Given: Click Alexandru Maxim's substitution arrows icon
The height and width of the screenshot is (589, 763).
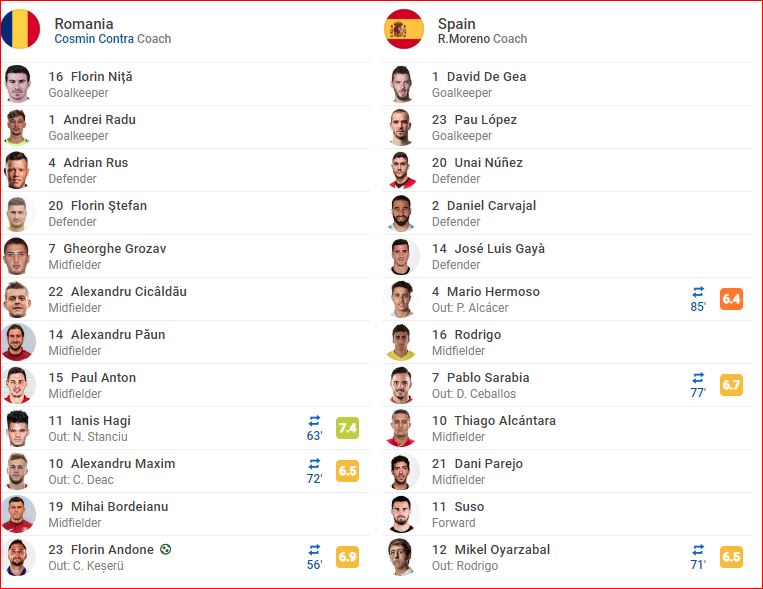Looking at the screenshot, I should click(315, 464).
